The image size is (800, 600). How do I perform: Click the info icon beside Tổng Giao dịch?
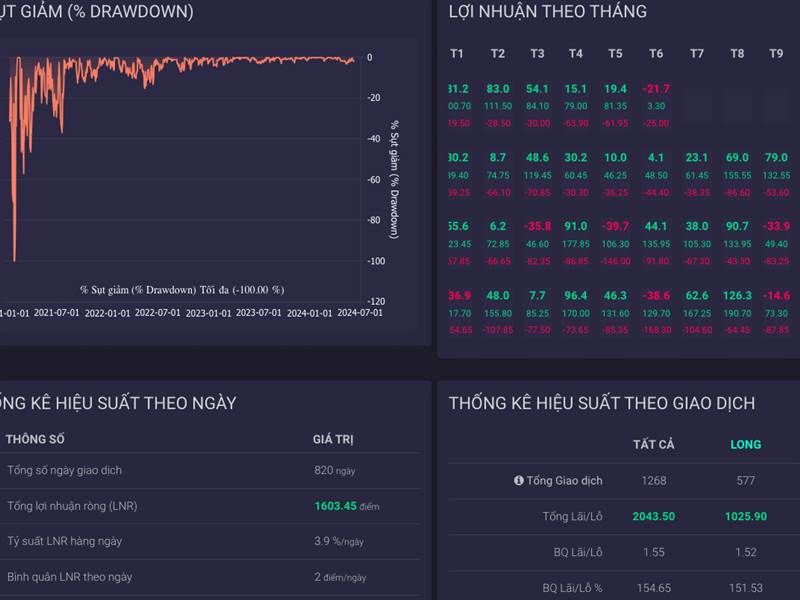point(518,480)
